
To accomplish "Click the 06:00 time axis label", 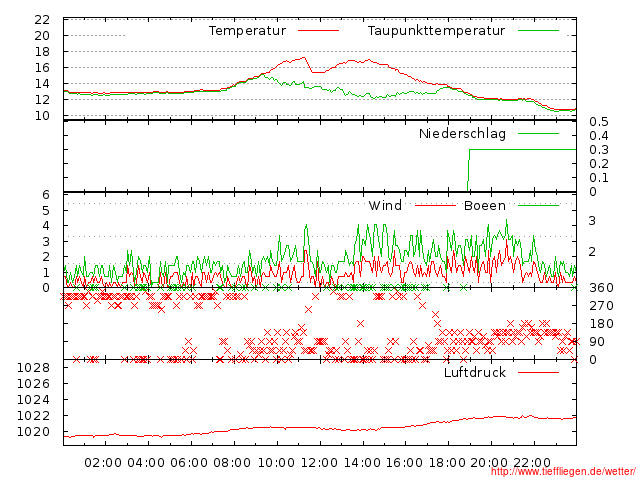I will (x=189, y=463).
